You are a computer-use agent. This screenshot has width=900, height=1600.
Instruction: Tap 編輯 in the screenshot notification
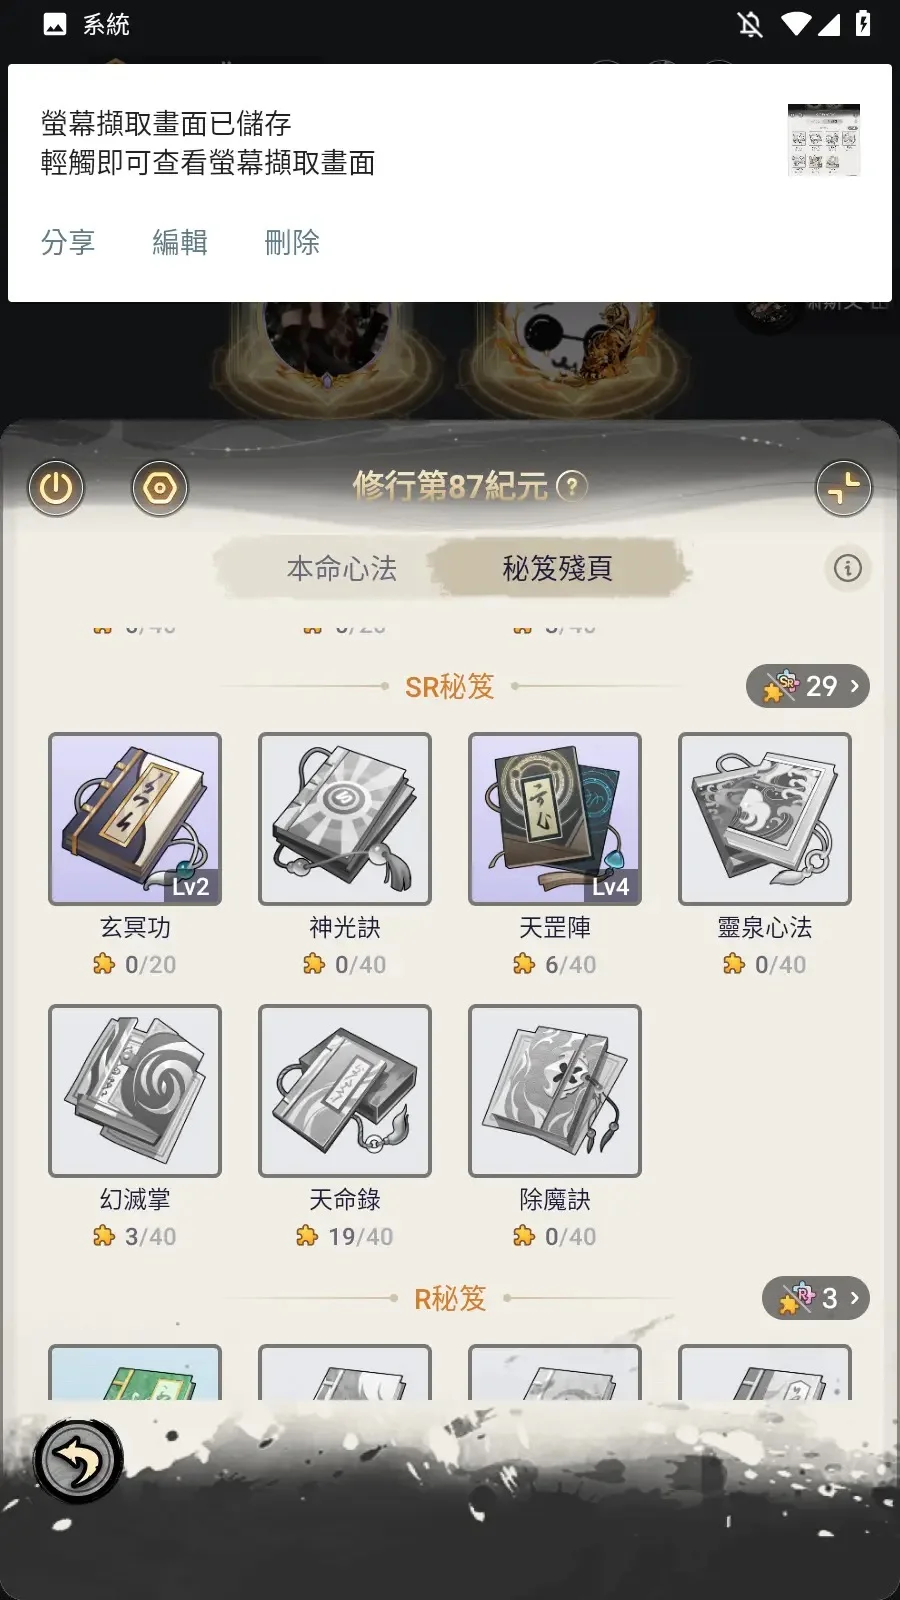(180, 242)
